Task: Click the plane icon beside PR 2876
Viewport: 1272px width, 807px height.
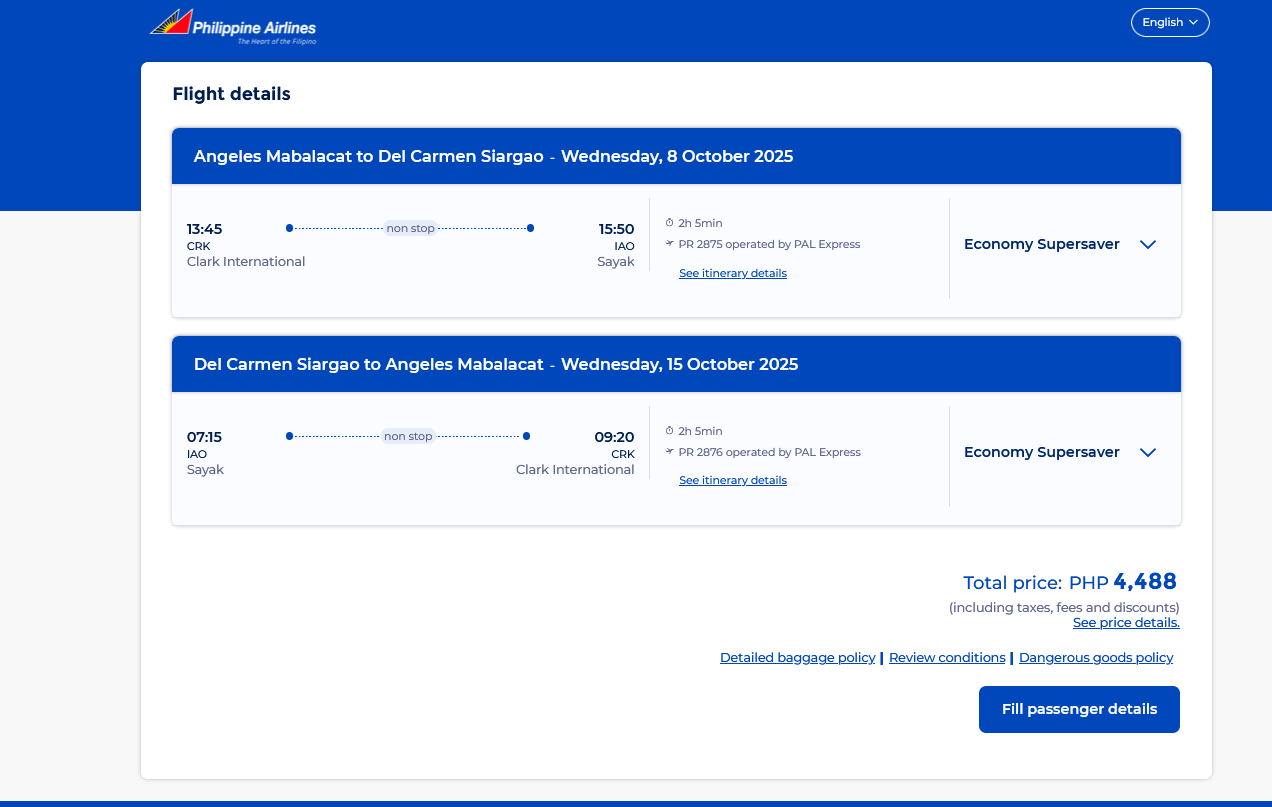Action: click(670, 452)
